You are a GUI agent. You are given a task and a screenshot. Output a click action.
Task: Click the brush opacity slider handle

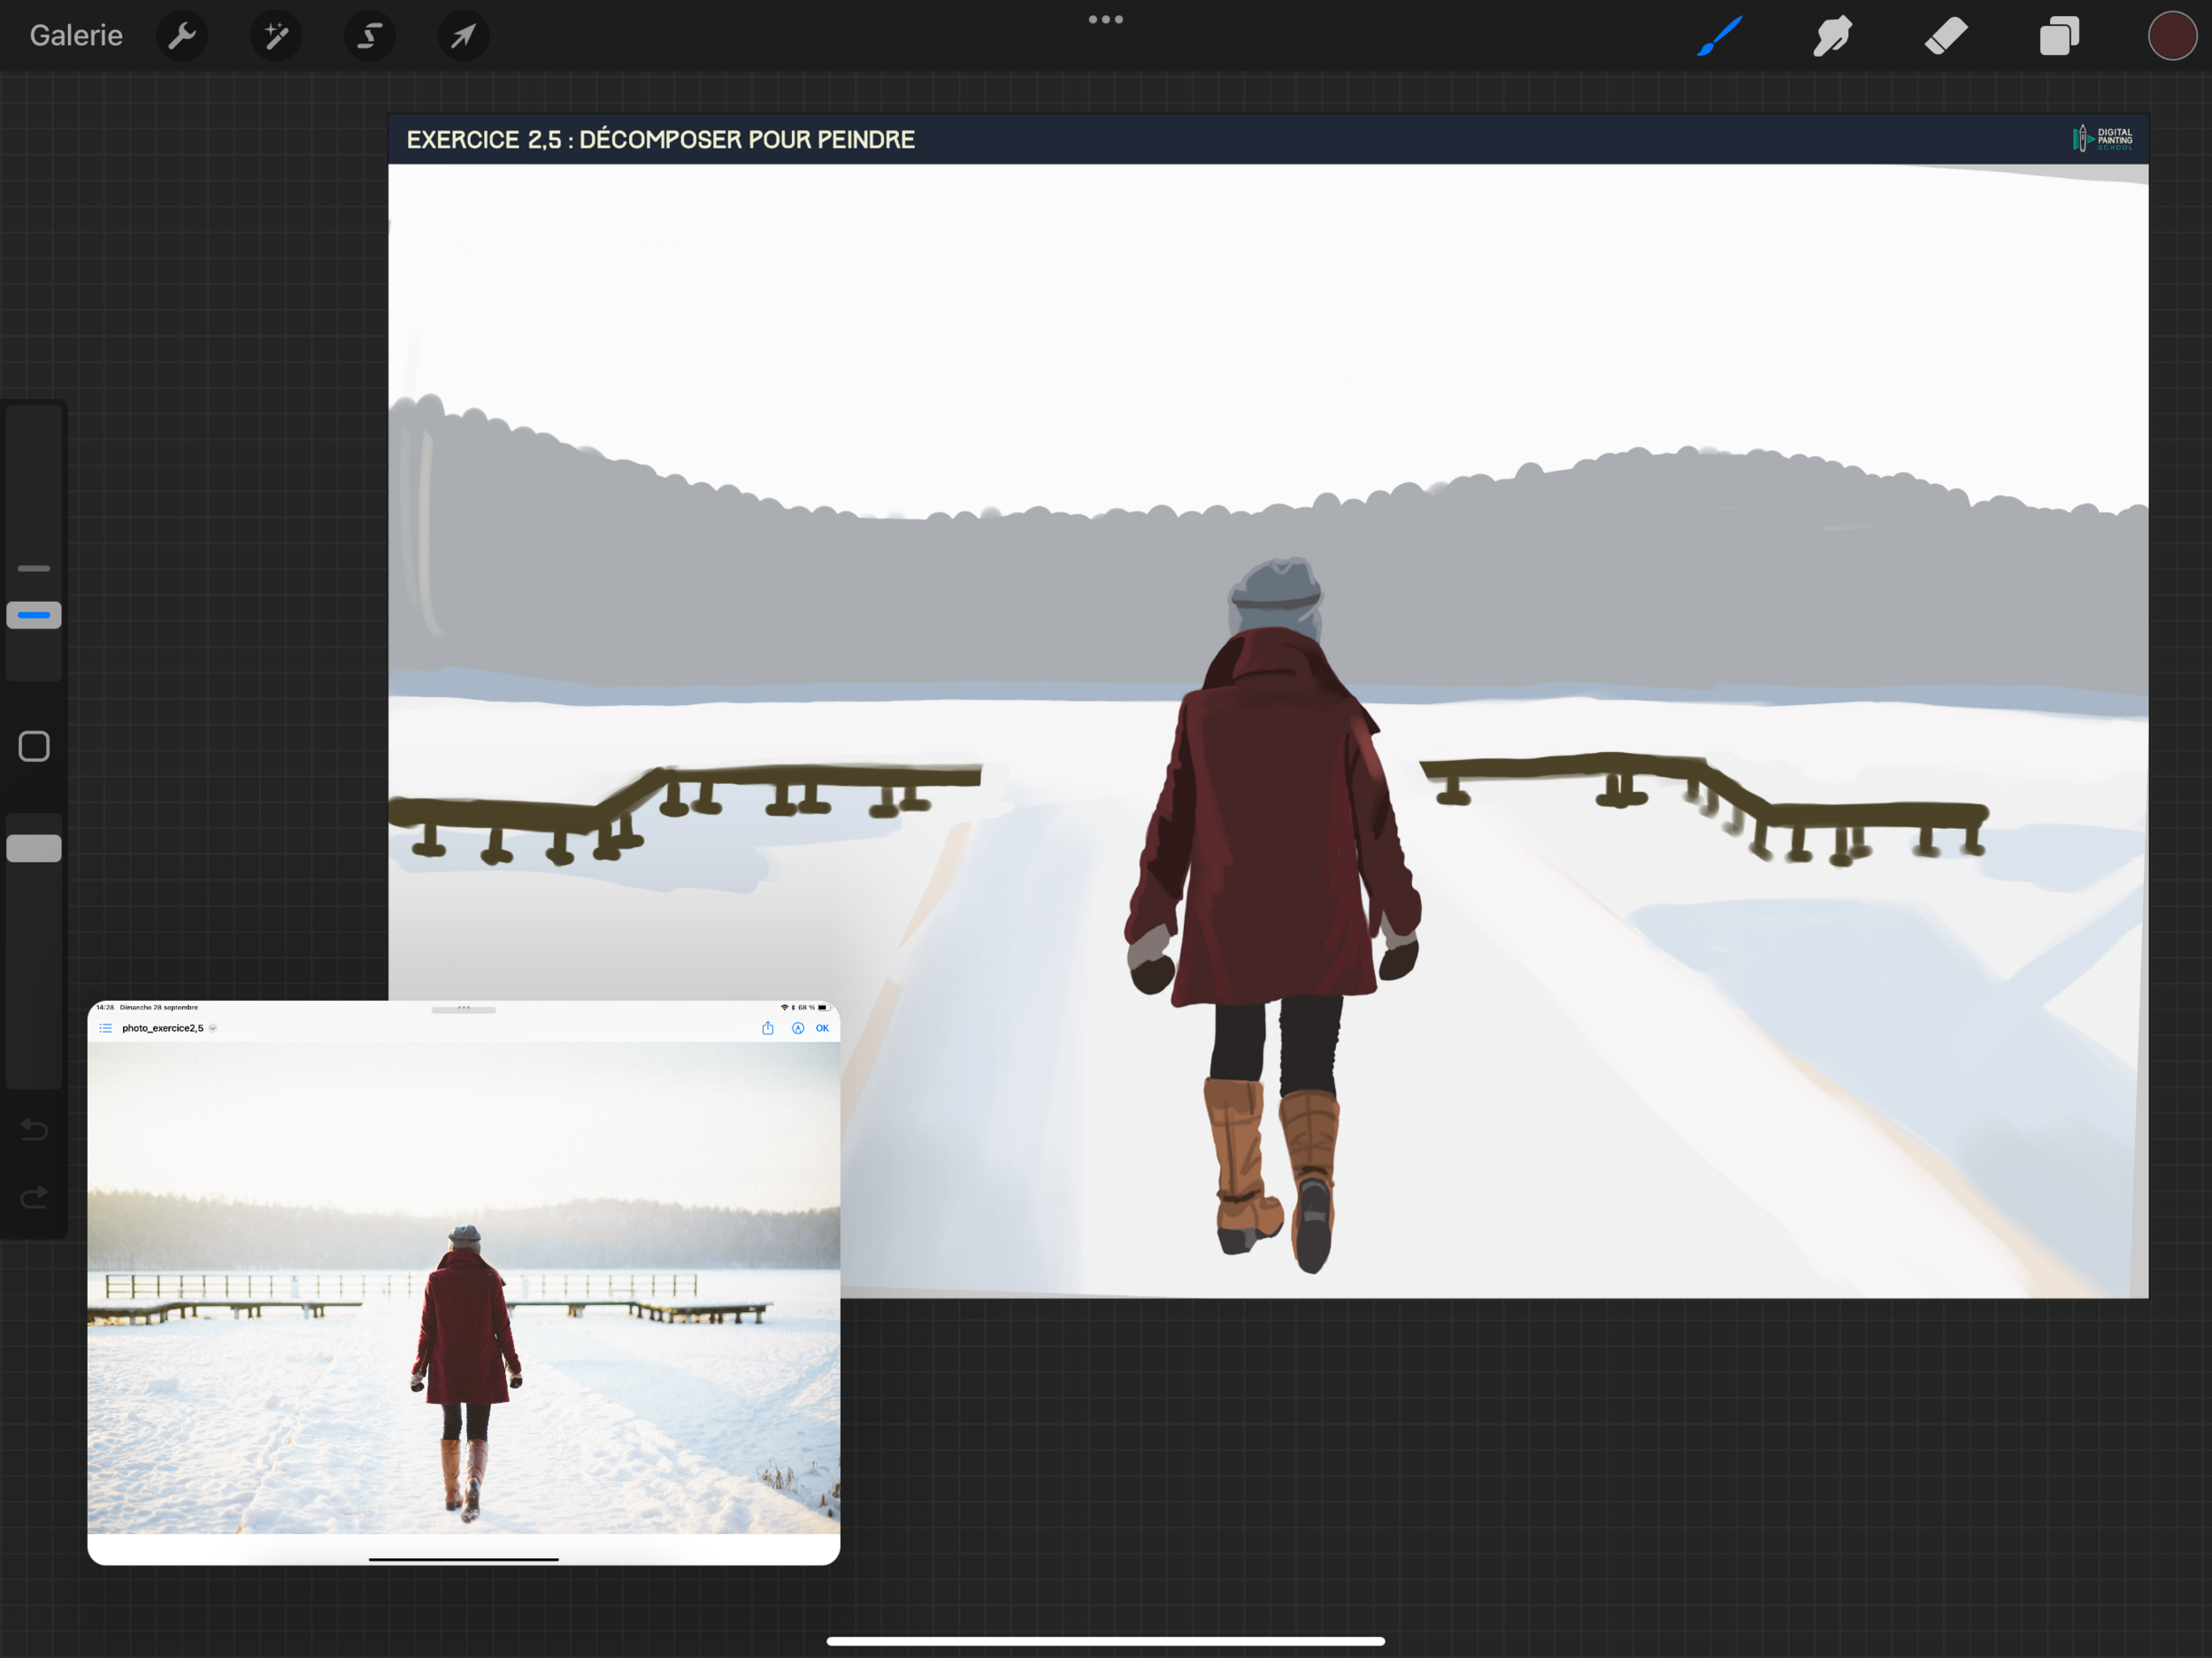point(34,848)
